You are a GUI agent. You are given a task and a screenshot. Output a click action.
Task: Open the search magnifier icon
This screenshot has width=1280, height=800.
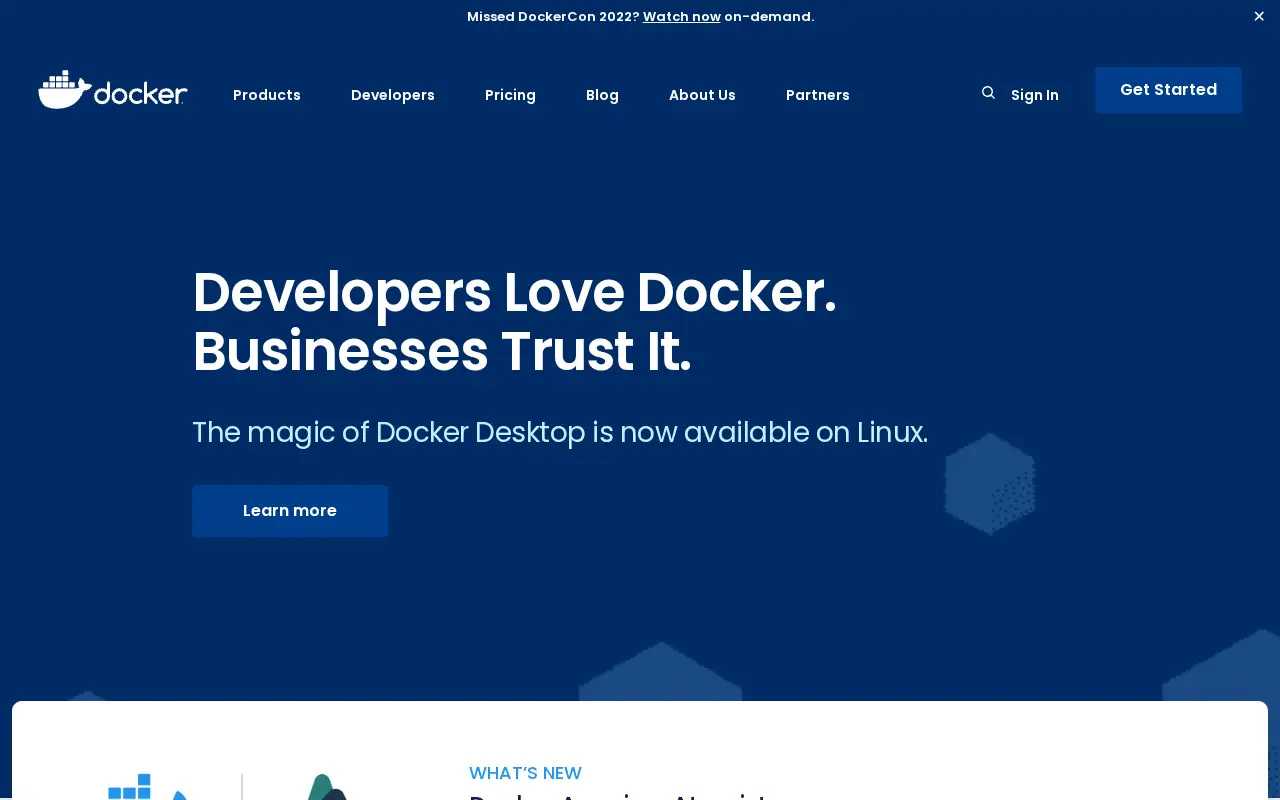click(x=988, y=93)
